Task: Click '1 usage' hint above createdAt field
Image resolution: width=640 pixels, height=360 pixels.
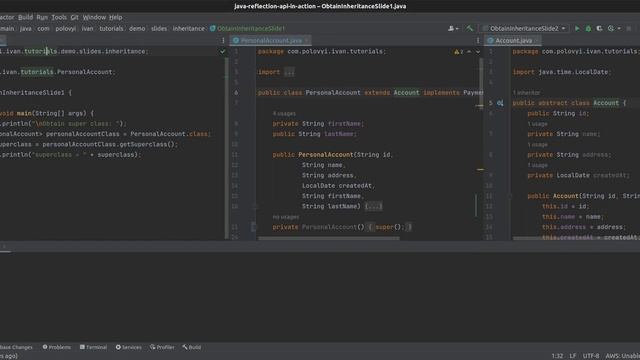Action: tap(538, 165)
